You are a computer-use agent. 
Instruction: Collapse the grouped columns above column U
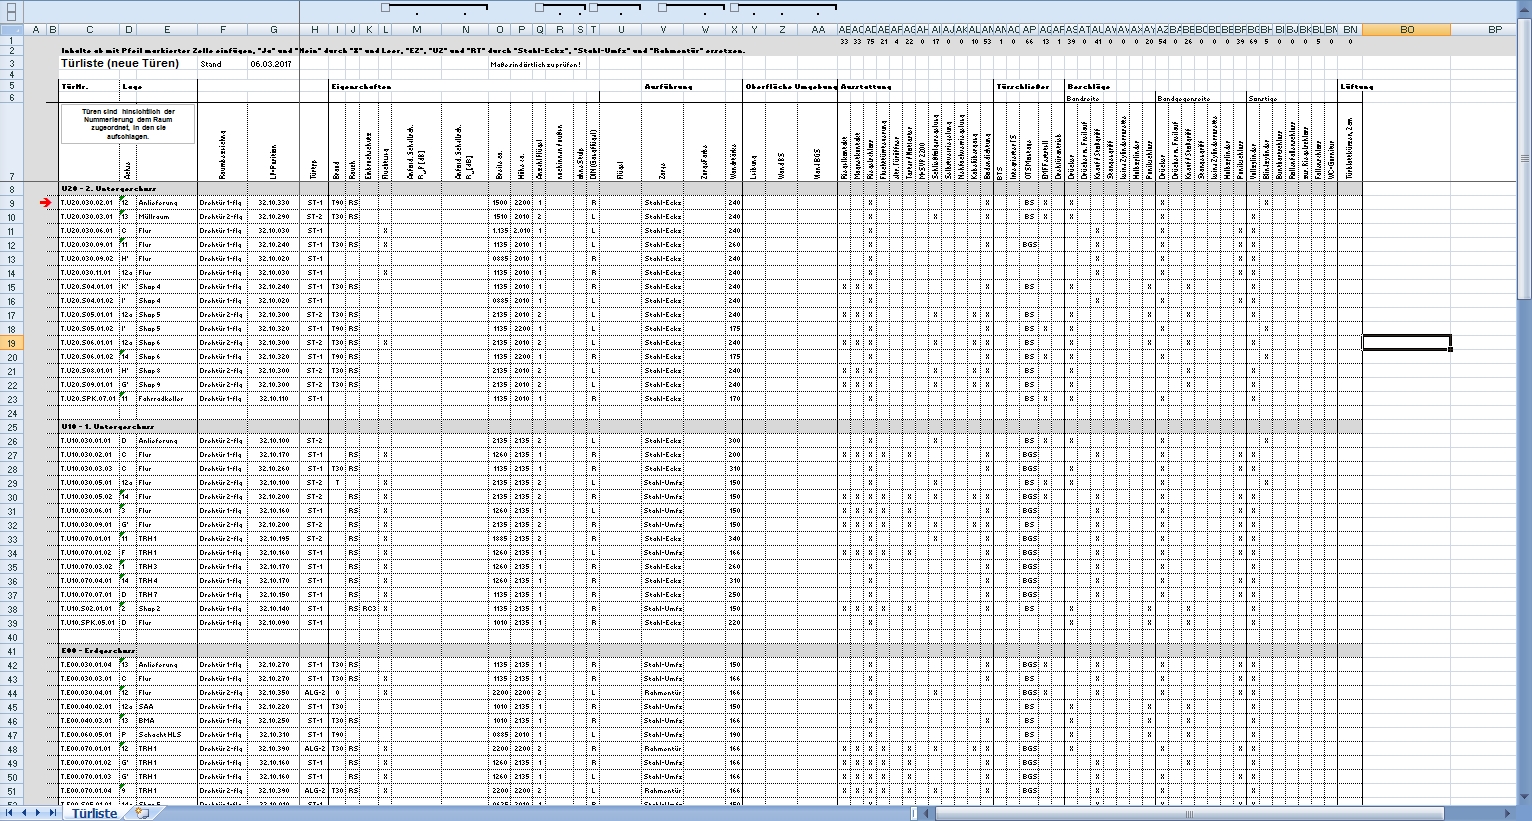click(592, 7)
